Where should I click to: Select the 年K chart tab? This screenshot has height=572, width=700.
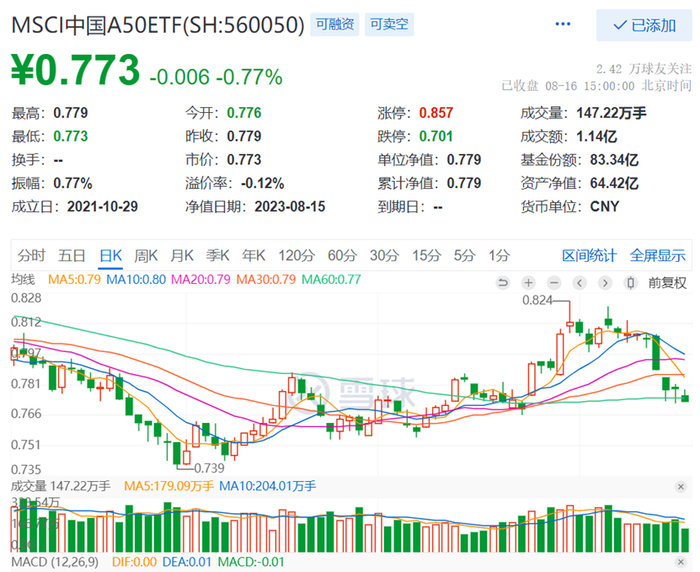click(x=254, y=255)
